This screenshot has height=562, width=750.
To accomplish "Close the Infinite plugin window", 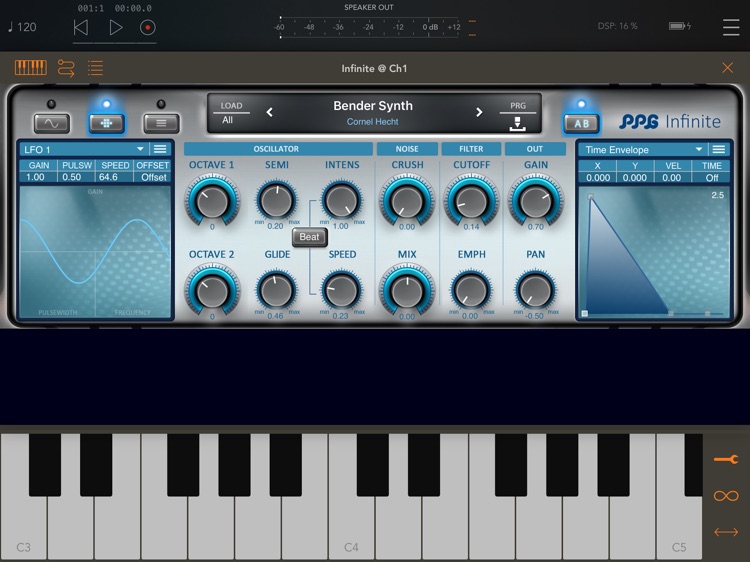I will tap(728, 68).
